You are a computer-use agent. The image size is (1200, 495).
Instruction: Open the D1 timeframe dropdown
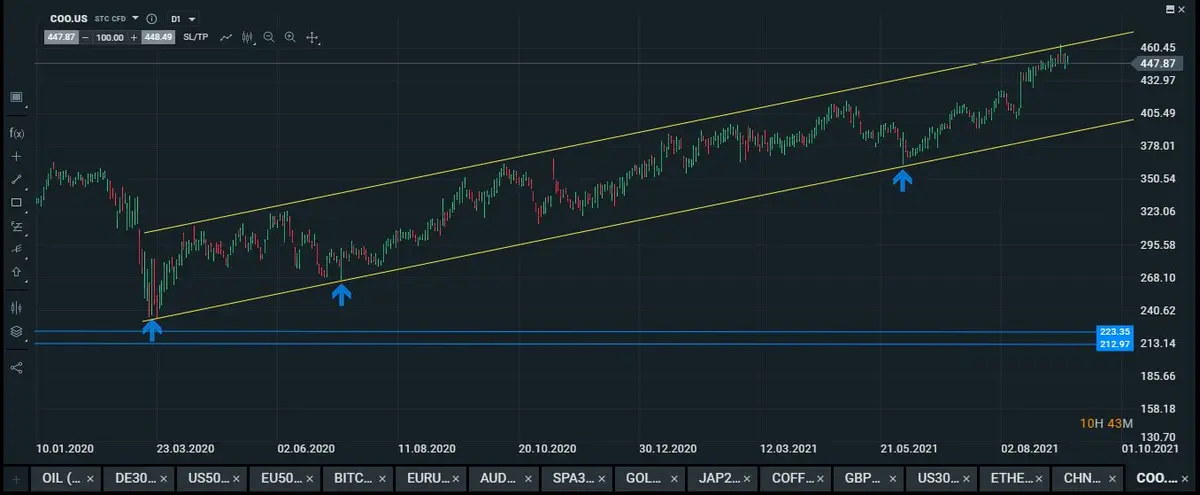182,19
